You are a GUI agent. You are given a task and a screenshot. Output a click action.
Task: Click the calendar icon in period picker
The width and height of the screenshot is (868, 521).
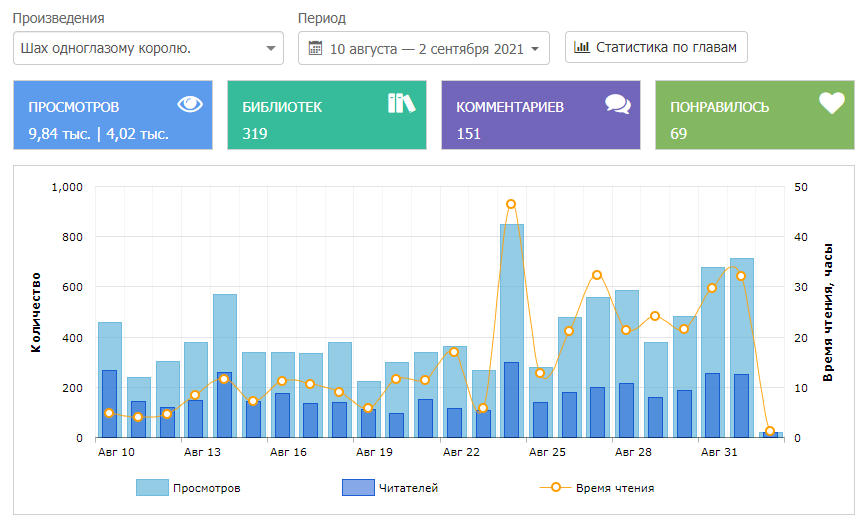[x=316, y=48]
